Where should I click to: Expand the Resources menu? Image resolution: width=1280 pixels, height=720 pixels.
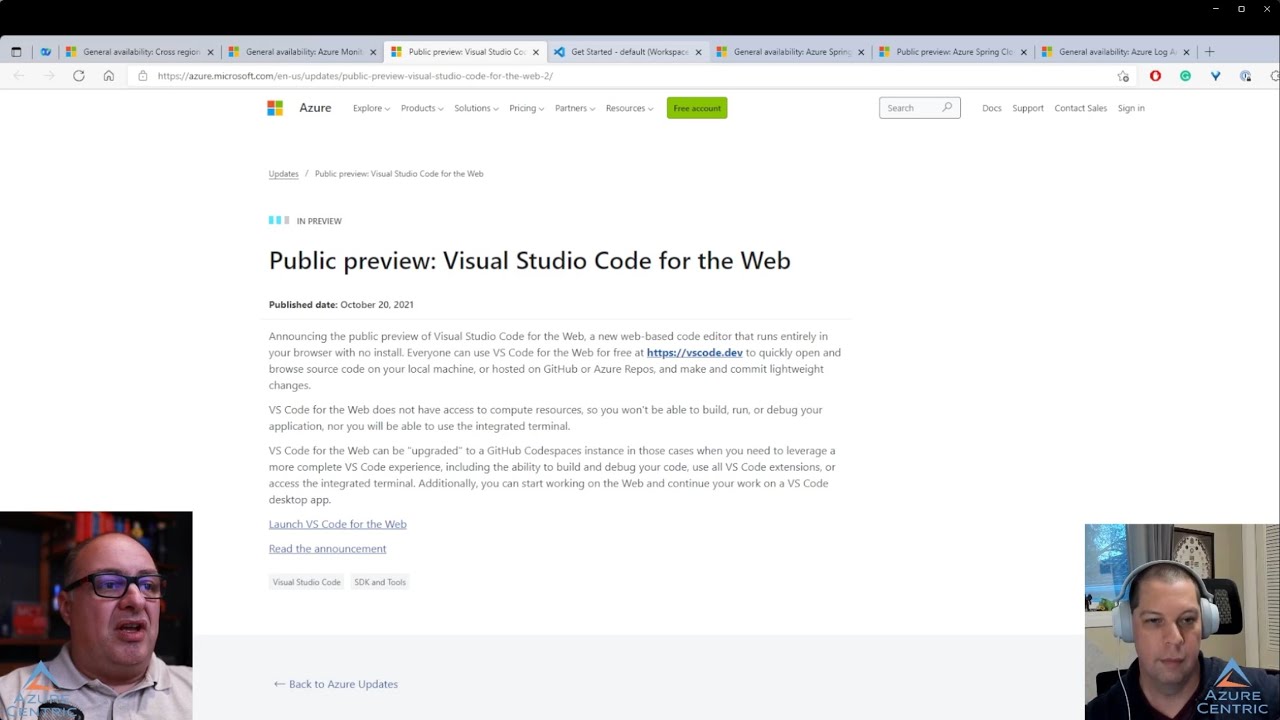(629, 108)
